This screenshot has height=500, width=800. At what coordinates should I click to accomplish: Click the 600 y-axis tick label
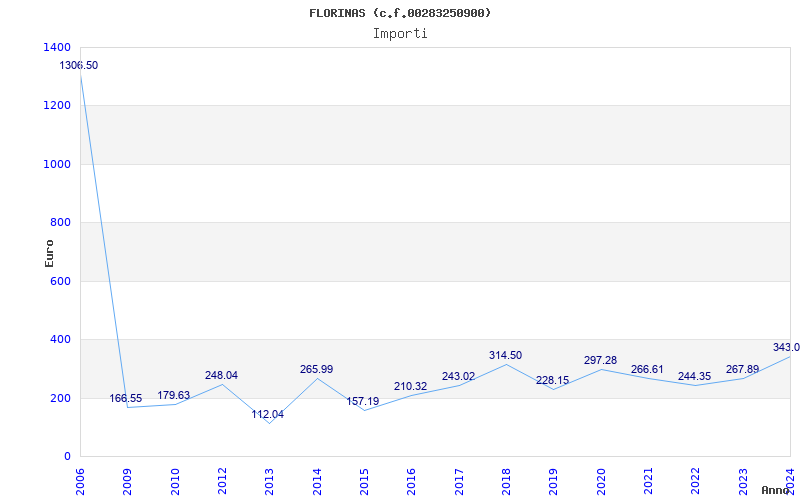pyautogui.click(x=61, y=281)
